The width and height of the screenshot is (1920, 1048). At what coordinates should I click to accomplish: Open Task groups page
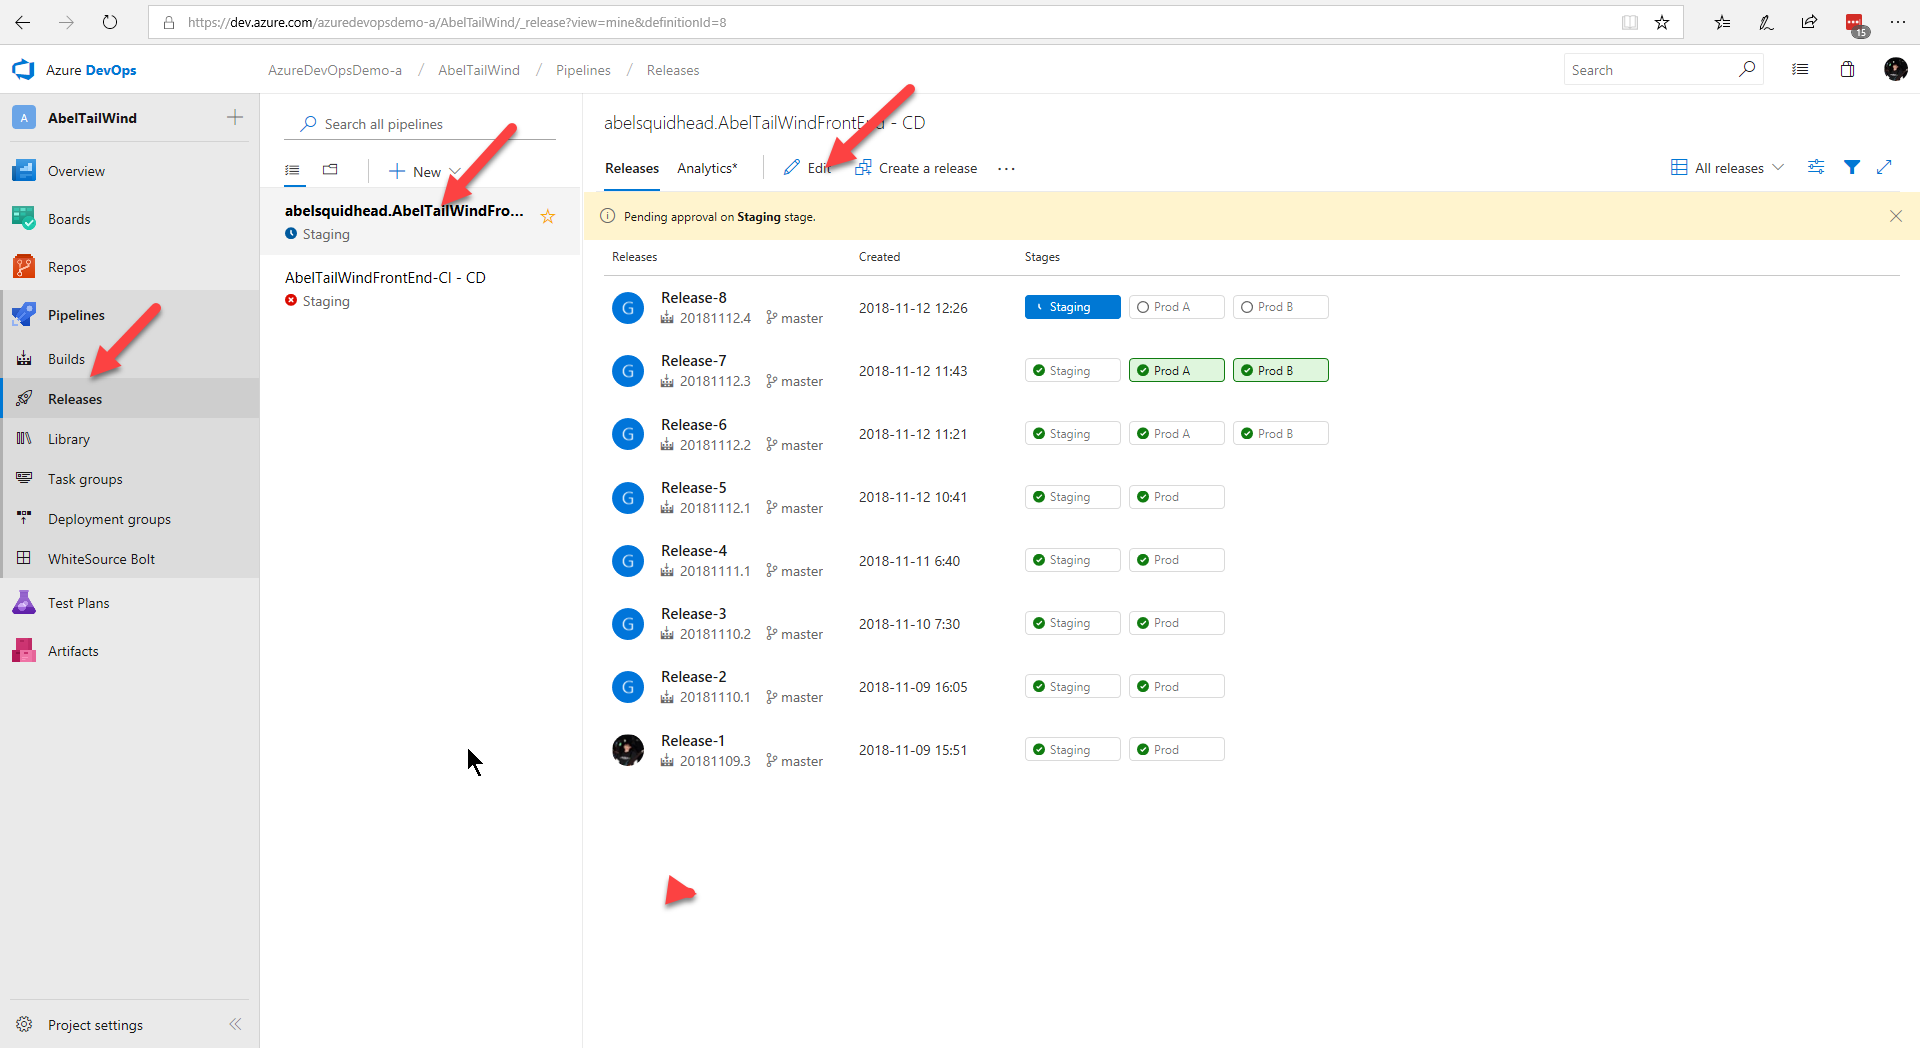[85, 479]
